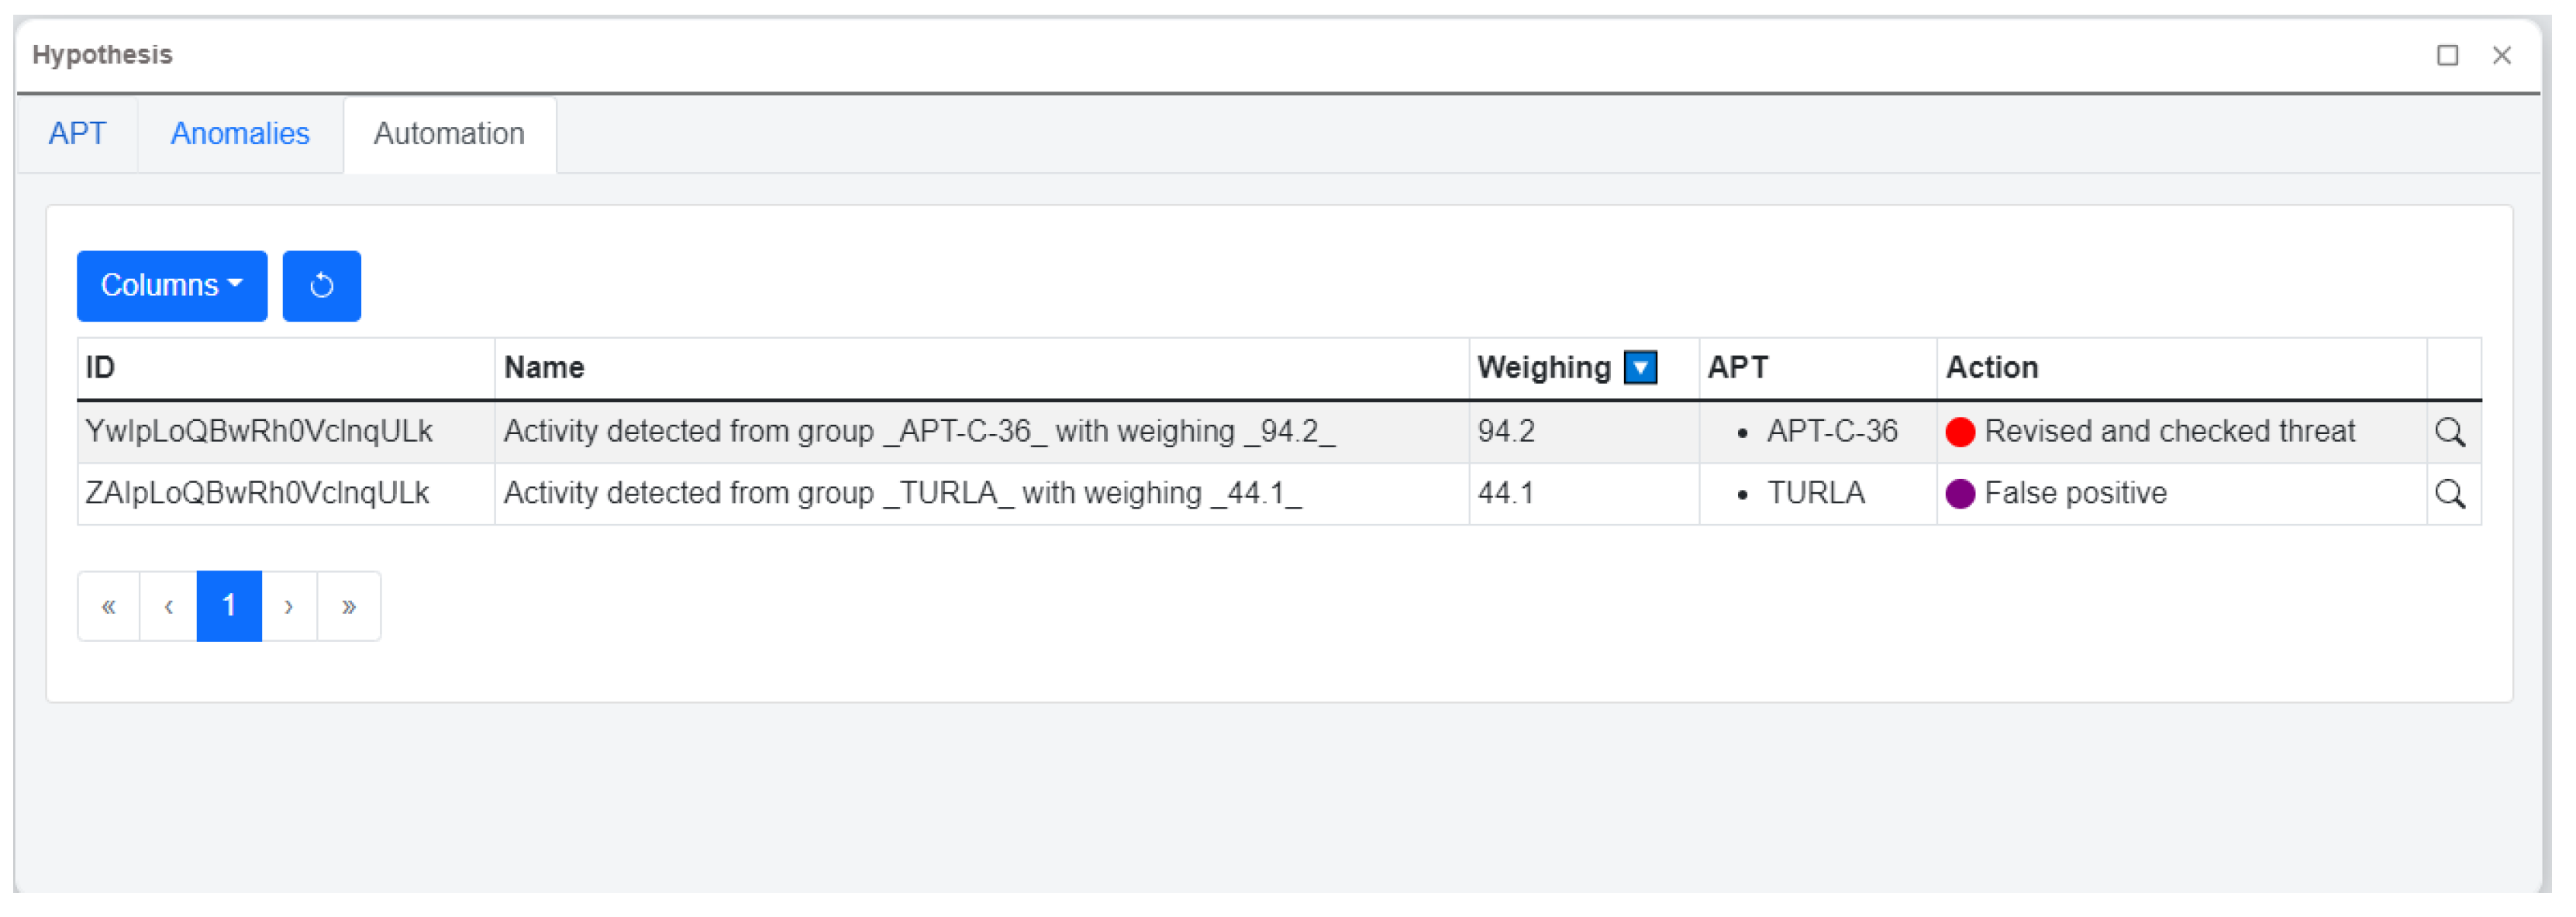
Task: Open details magnifier for TURLA row
Action: click(x=2449, y=494)
